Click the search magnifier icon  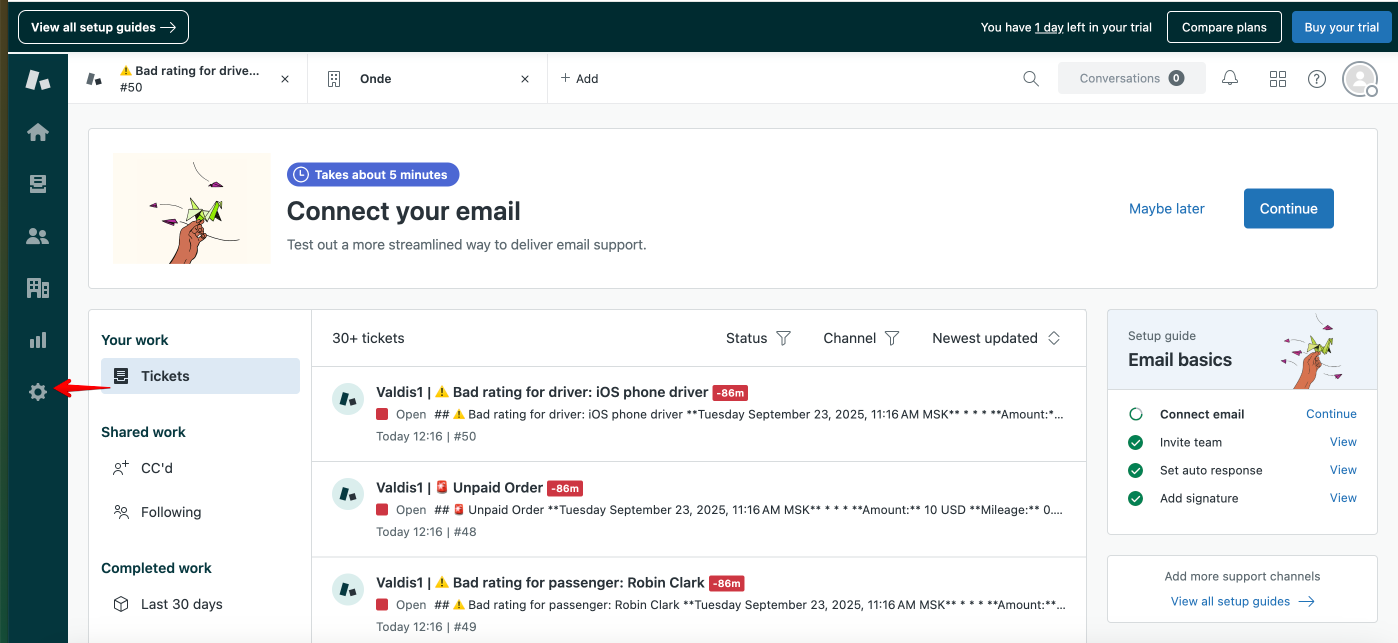click(x=1031, y=78)
